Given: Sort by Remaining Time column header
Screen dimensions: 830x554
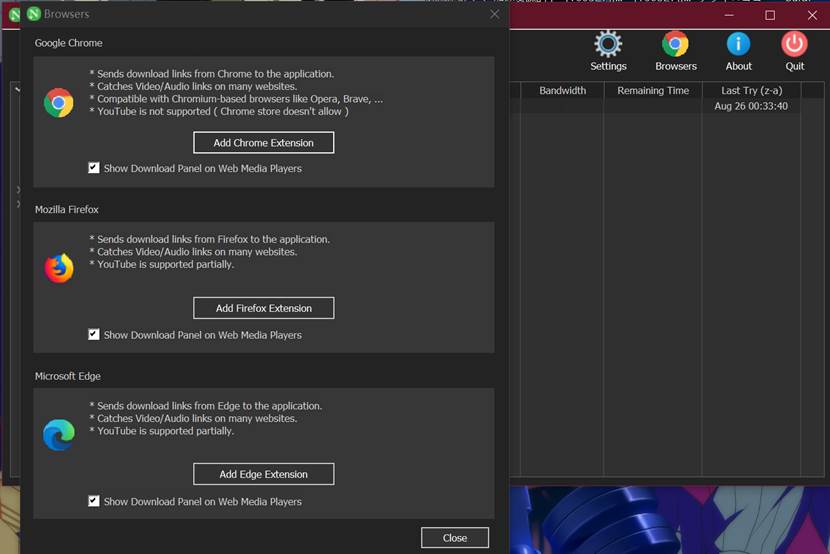Looking at the screenshot, I should tap(653, 90).
